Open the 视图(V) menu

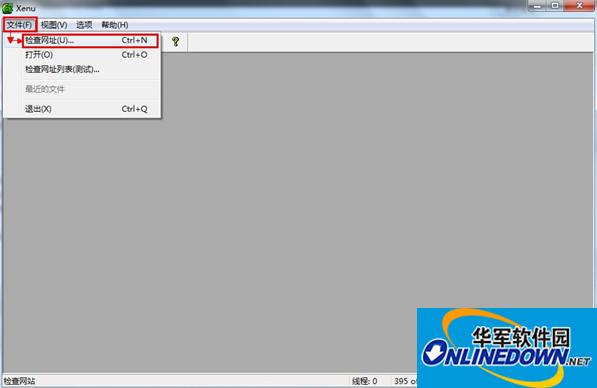pyautogui.click(x=54, y=25)
